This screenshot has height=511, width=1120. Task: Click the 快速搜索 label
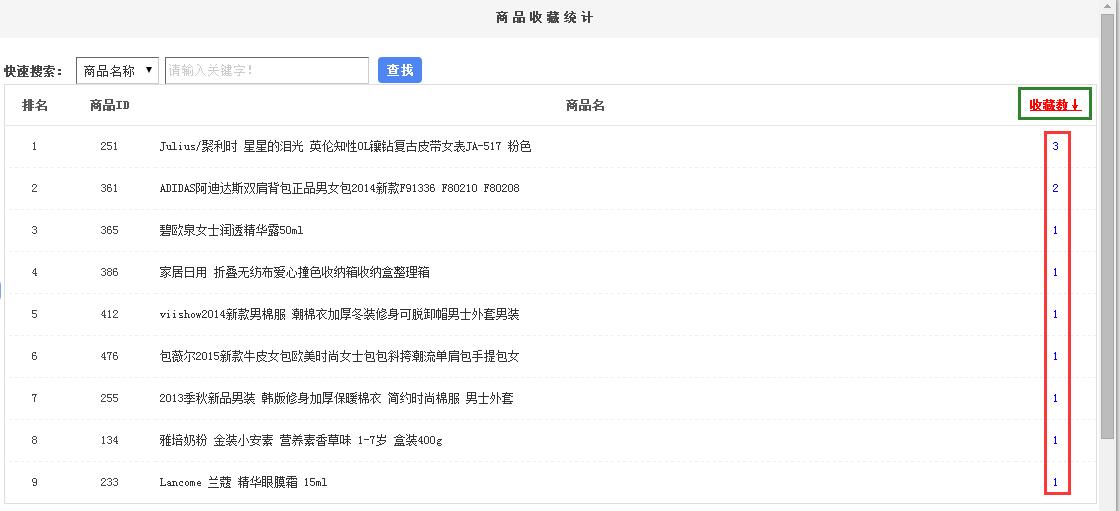(x=34, y=71)
